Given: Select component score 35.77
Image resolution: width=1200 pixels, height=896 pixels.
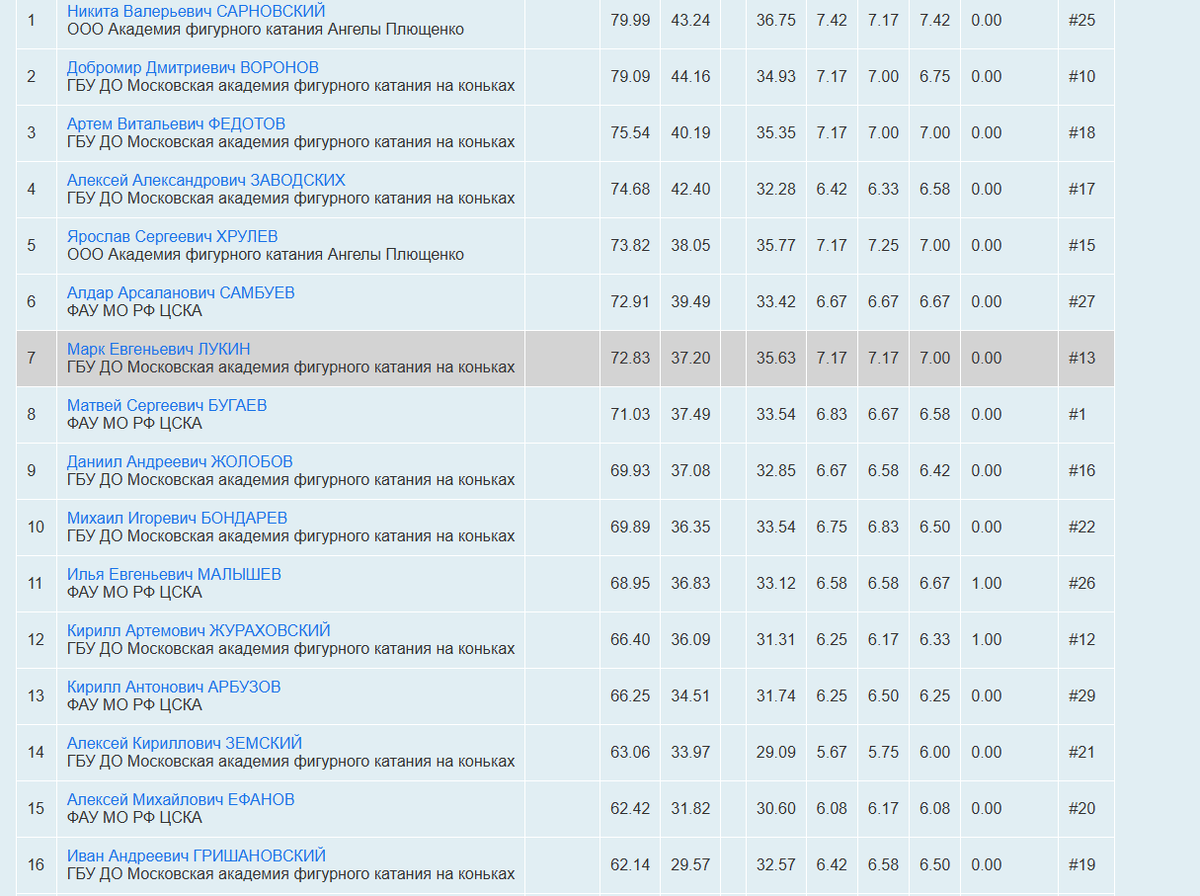Looking at the screenshot, I should (x=776, y=245).
